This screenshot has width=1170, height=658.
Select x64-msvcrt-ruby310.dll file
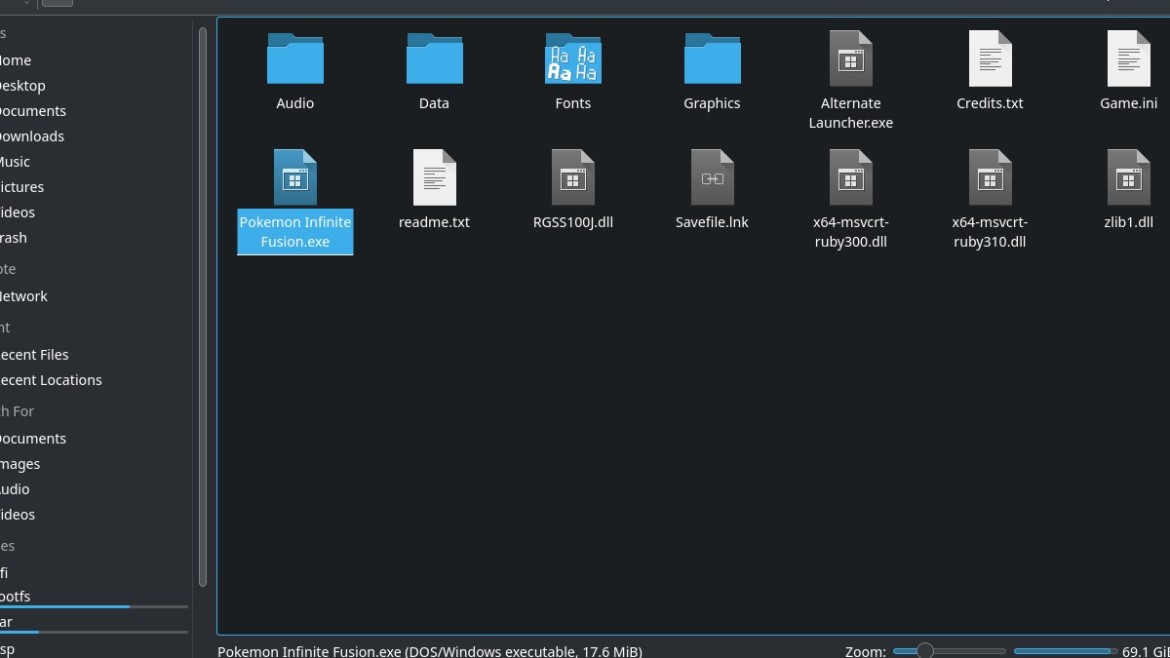pos(990,178)
